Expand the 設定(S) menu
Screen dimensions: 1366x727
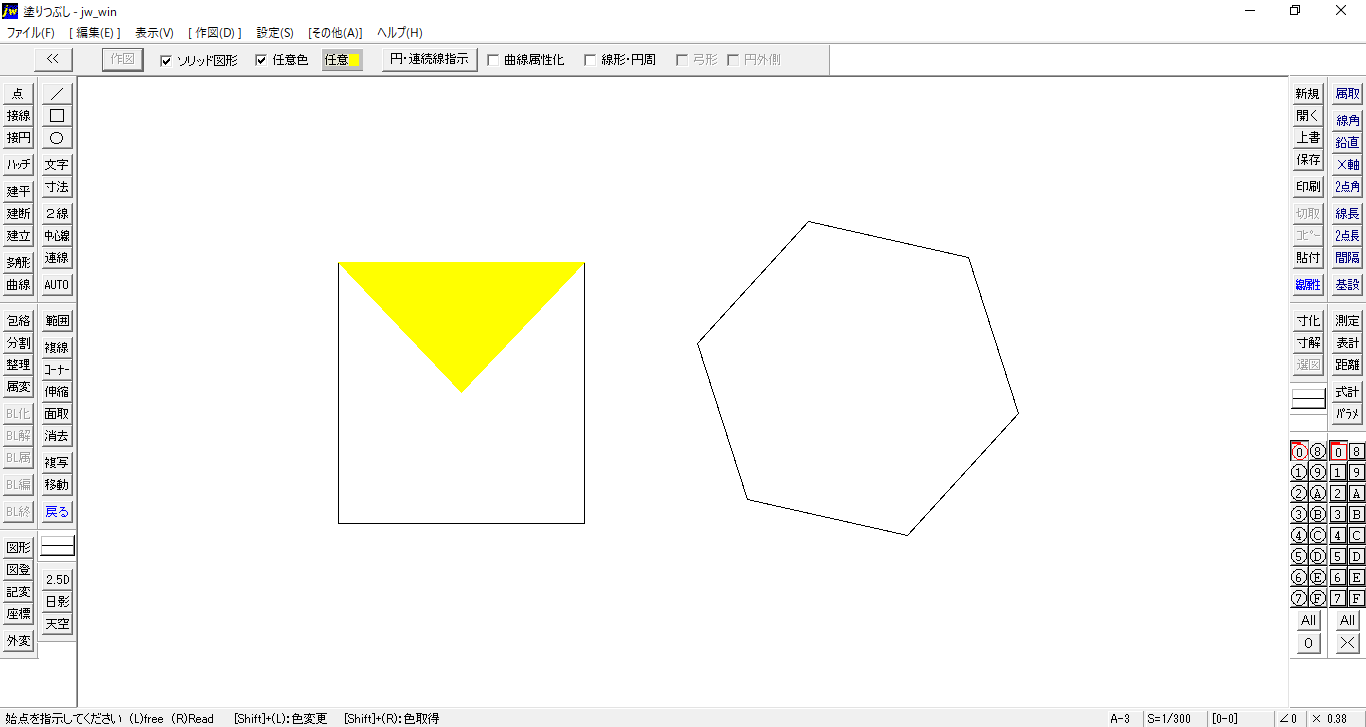coord(275,33)
